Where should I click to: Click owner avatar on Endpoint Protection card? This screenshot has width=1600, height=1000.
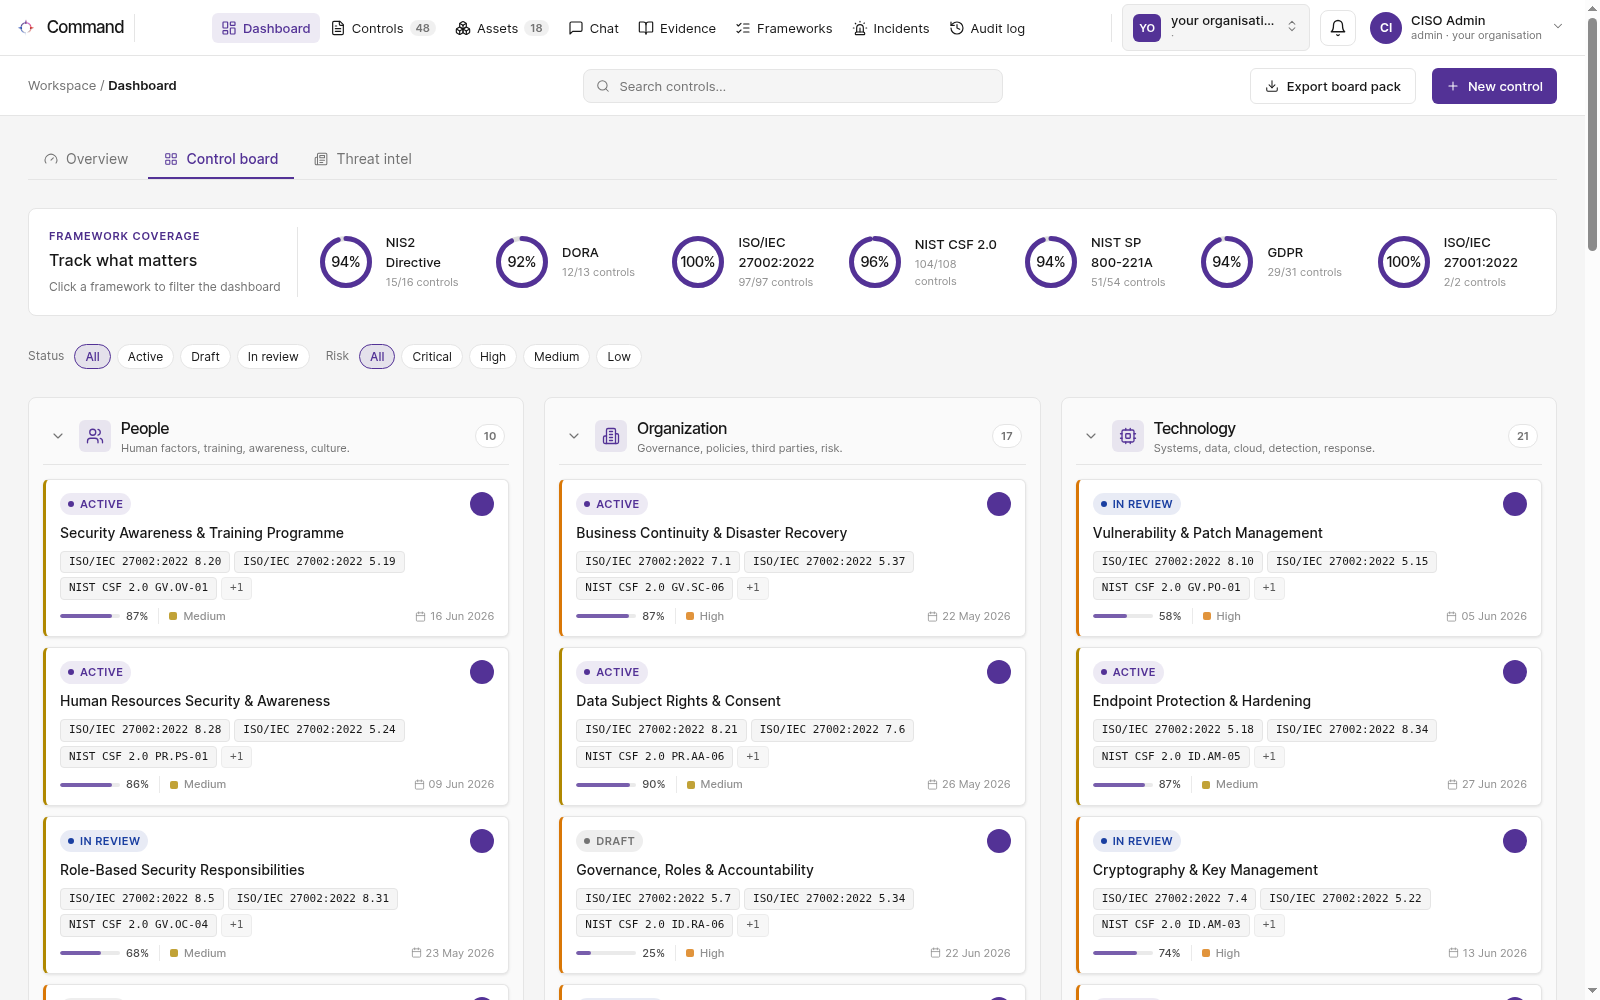pos(1515,672)
